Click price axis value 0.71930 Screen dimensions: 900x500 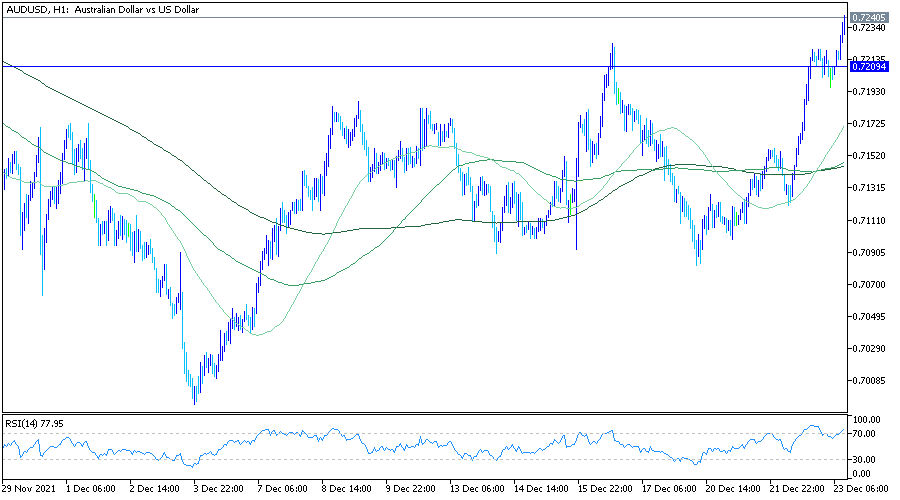868,92
